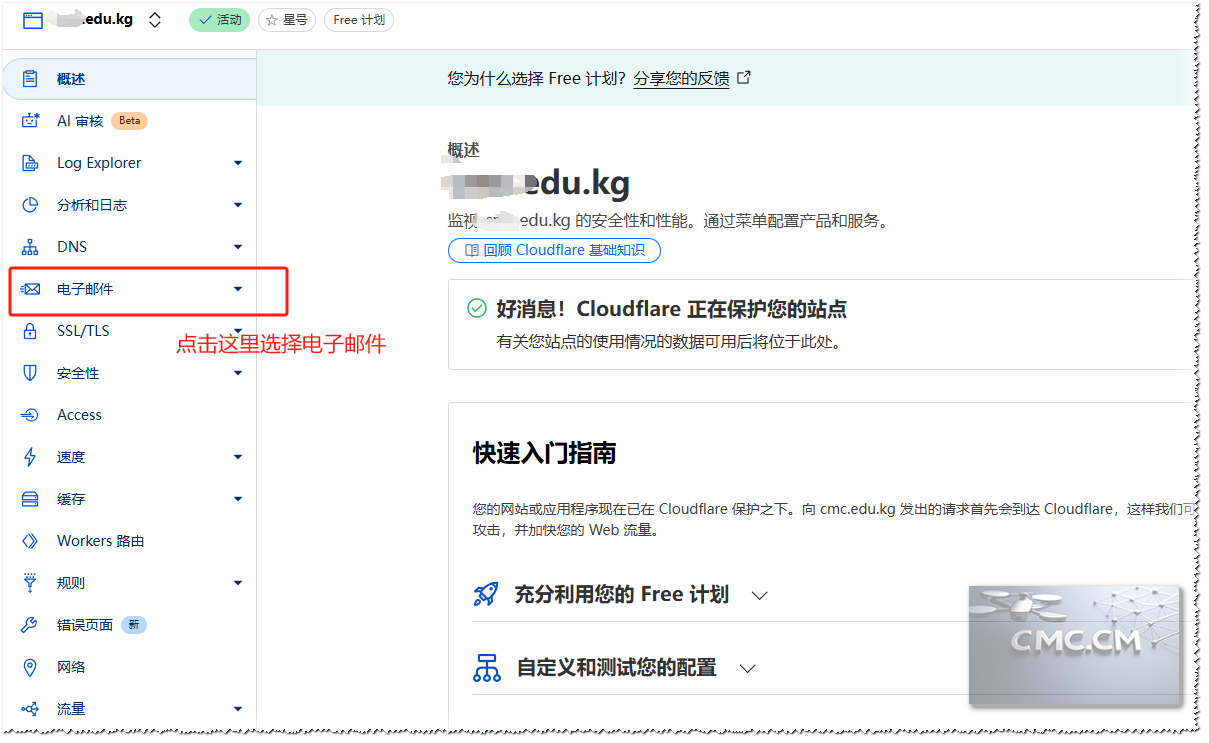Click the star icon in 星号 button
Image resolution: width=1209 pixels, height=743 pixels.
pyautogui.click(x=272, y=20)
